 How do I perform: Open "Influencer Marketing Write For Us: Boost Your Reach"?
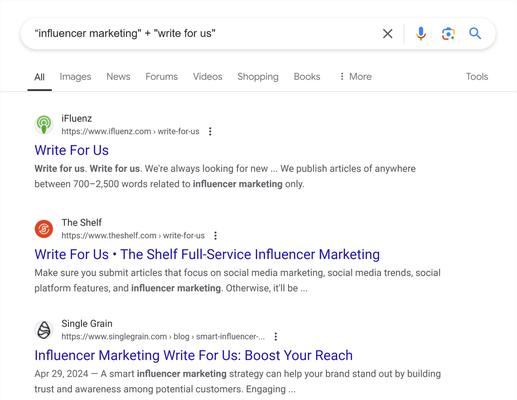(193, 356)
